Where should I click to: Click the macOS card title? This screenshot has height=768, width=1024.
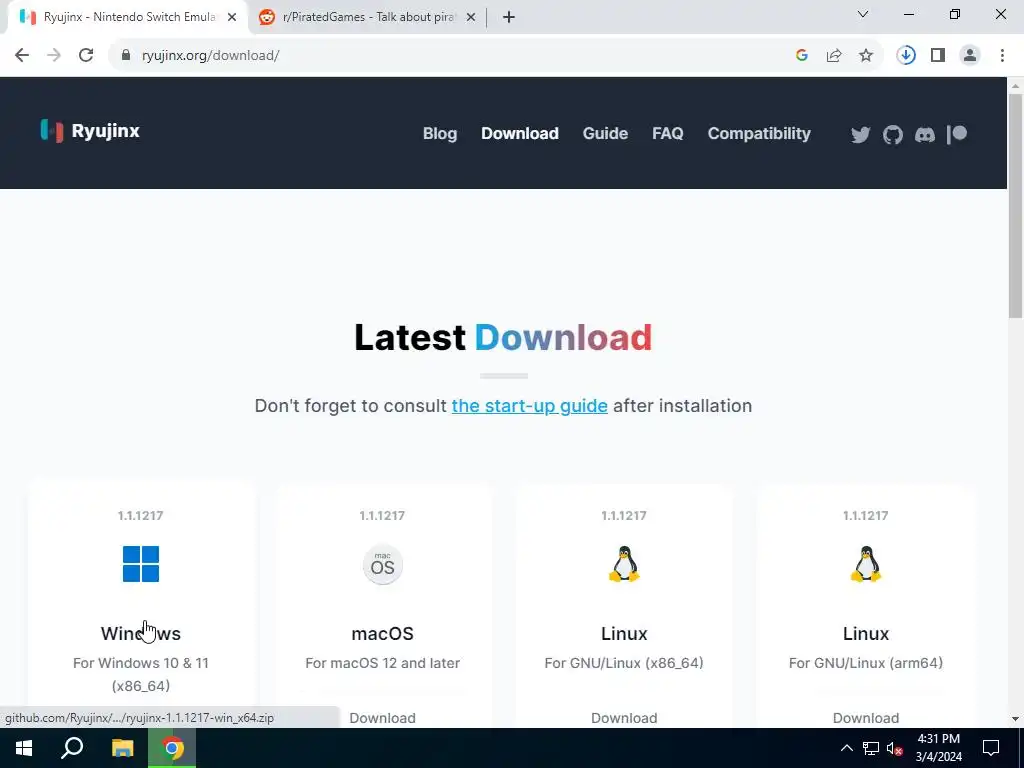[x=383, y=633]
